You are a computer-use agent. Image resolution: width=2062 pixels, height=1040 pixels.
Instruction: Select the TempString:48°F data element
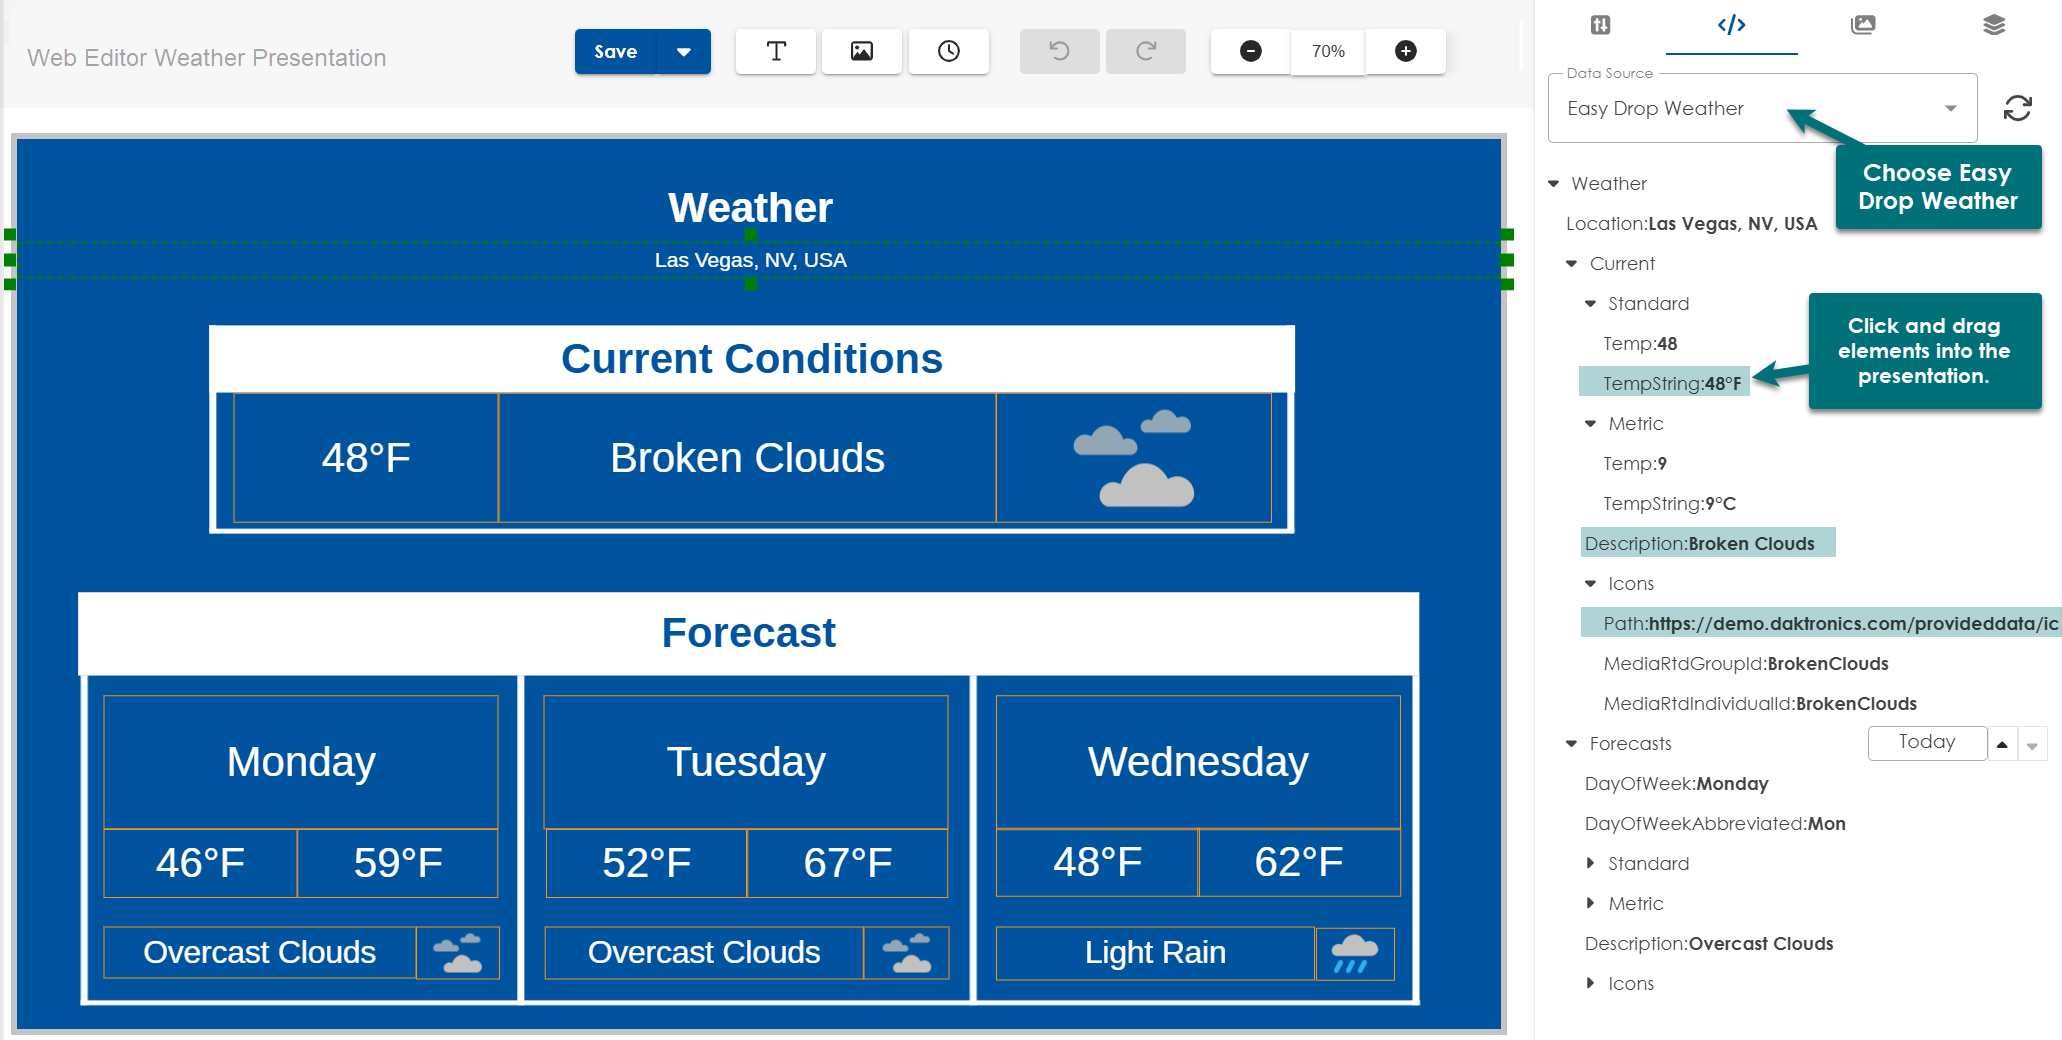tap(1663, 382)
